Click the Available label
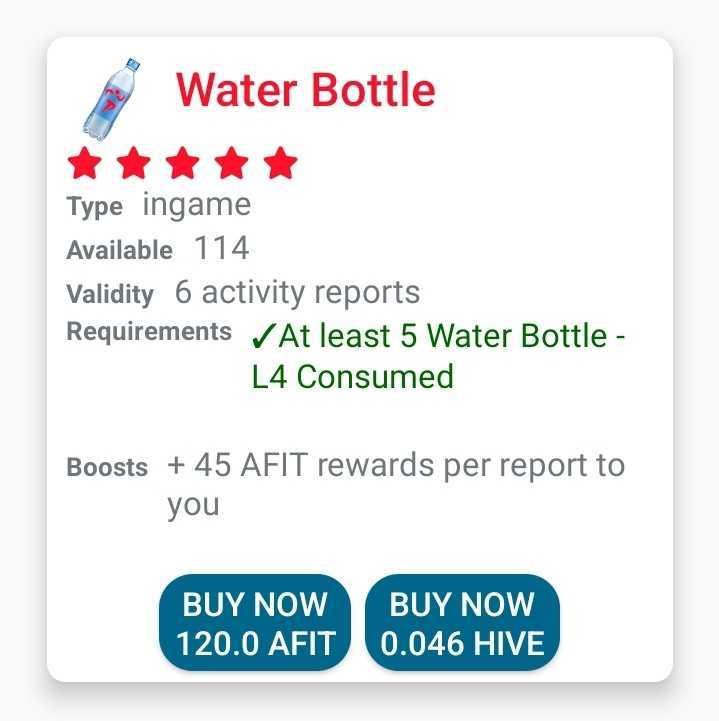The width and height of the screenshot is (719, 721). (119, 250)
